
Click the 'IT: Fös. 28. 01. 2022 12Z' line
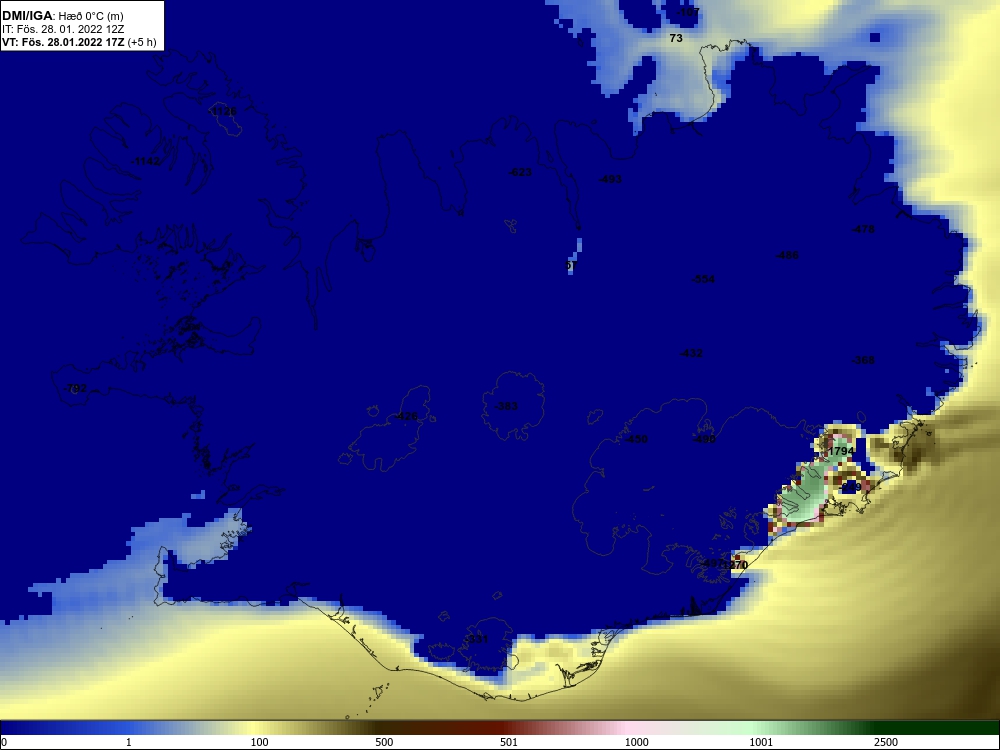point(63,29)
